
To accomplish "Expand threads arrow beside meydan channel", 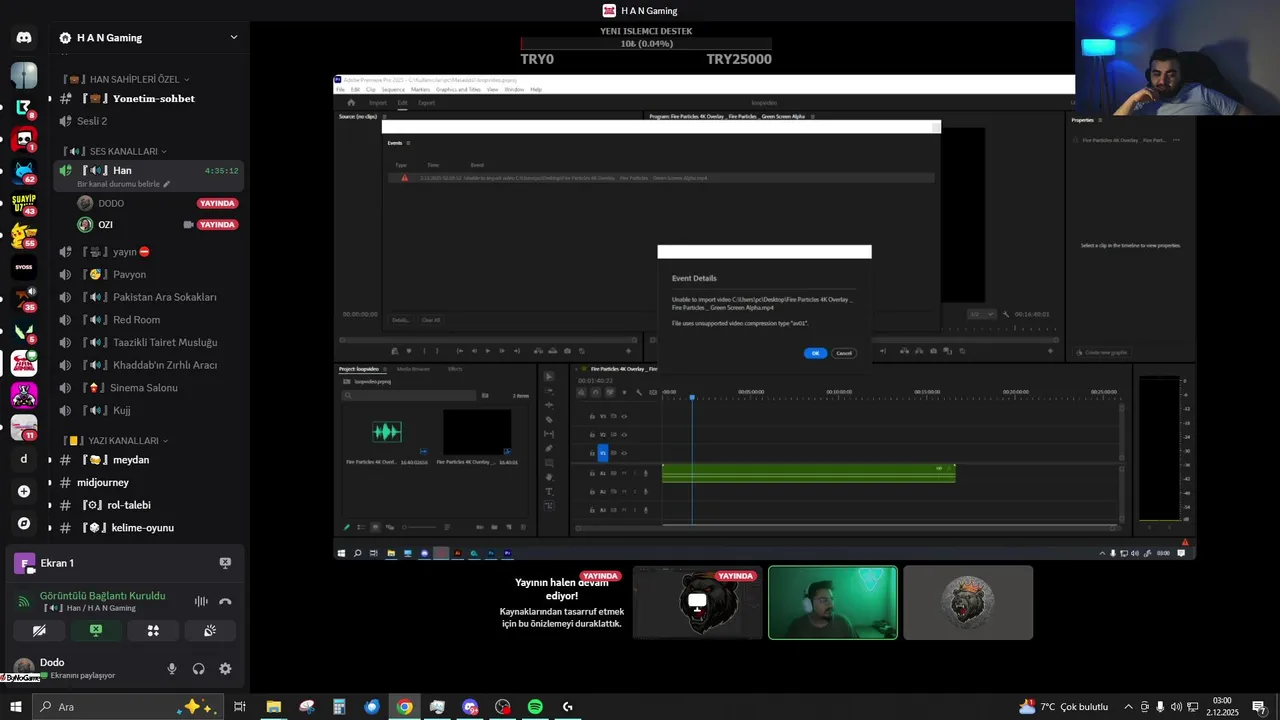I will pos(50,460).
